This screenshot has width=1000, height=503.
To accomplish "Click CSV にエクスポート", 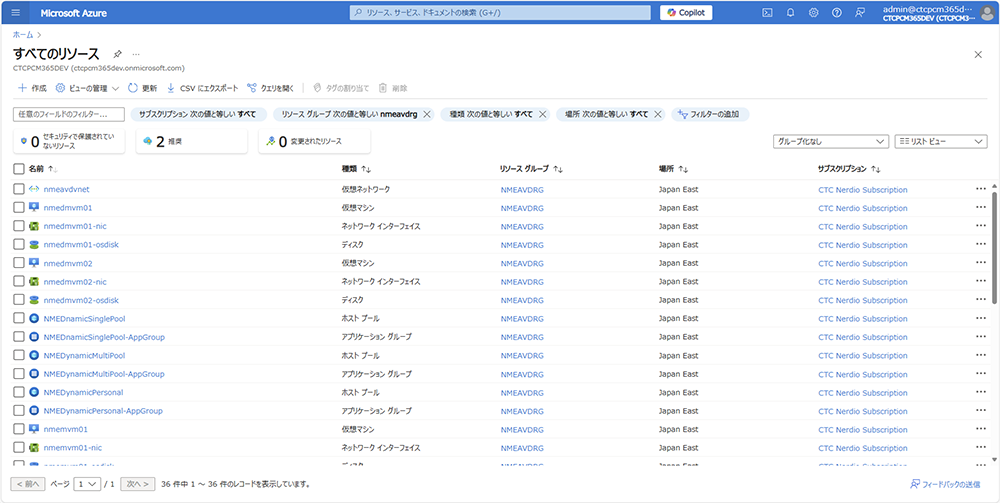I will coord(202,88).
